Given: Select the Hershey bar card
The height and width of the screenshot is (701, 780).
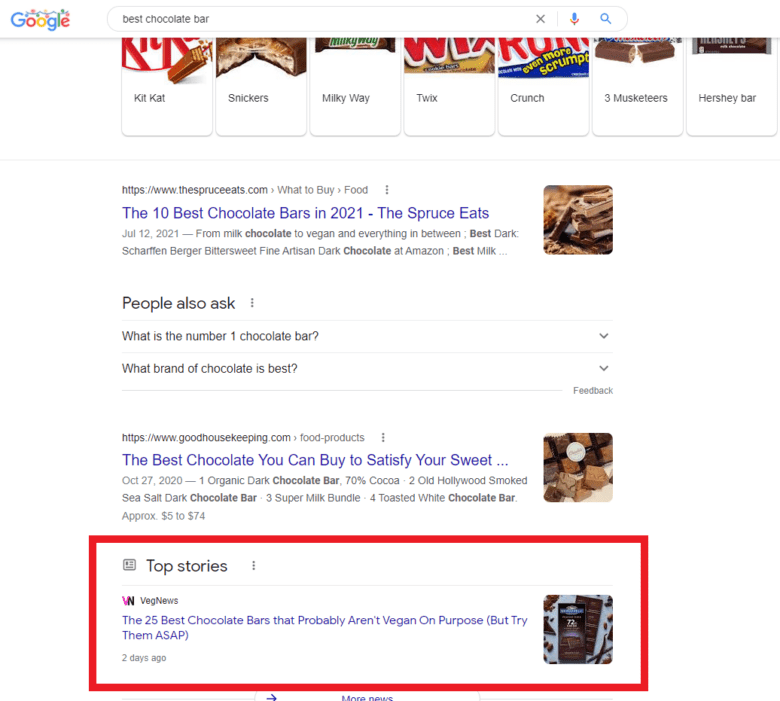Looking at the screenshot, I should pos(731,86).
